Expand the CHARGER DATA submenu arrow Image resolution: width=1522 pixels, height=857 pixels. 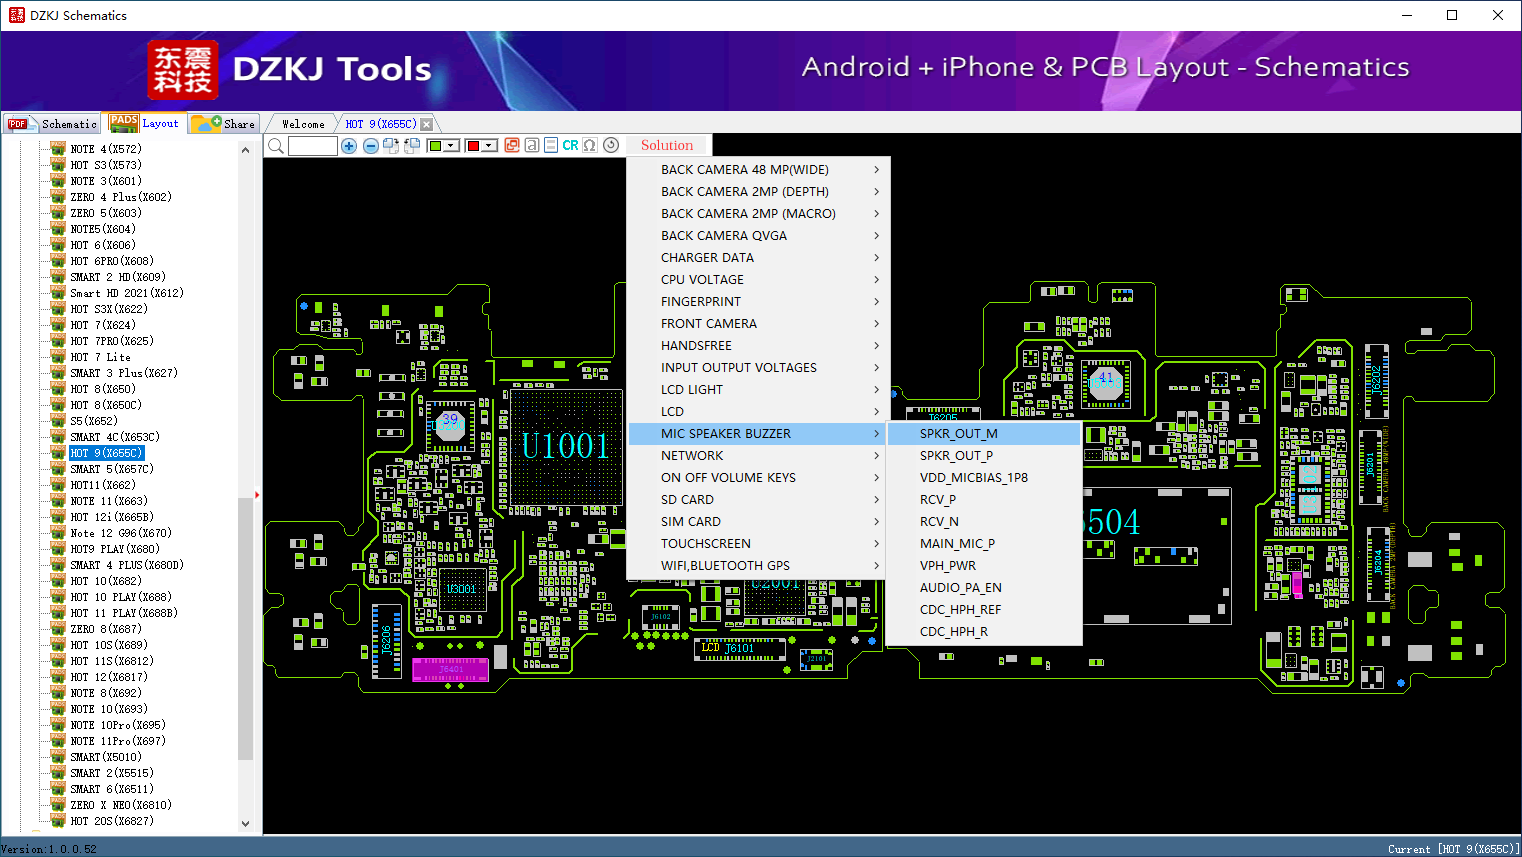pyautogui.click(x=877, y=258)
